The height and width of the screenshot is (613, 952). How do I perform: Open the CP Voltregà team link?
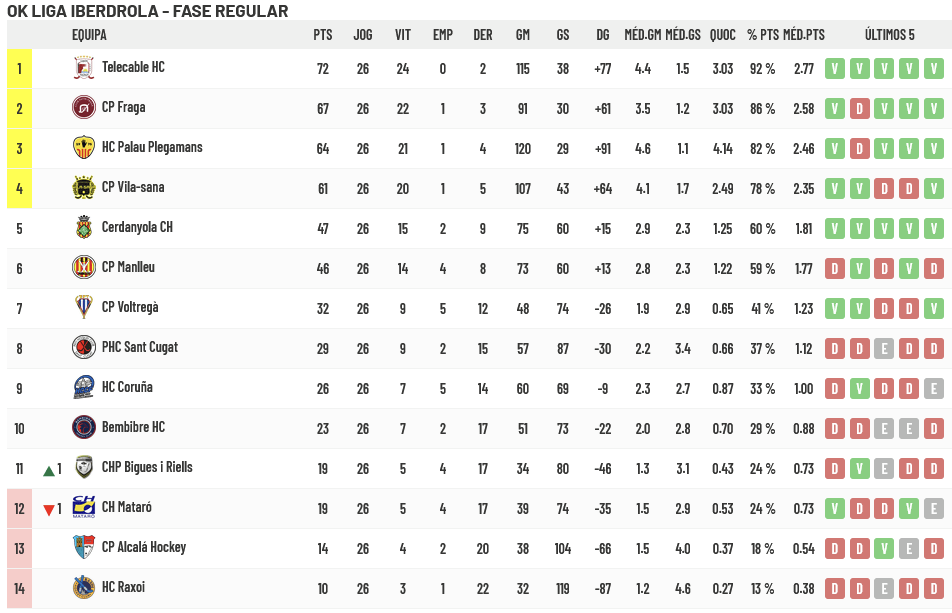(130, 307)
